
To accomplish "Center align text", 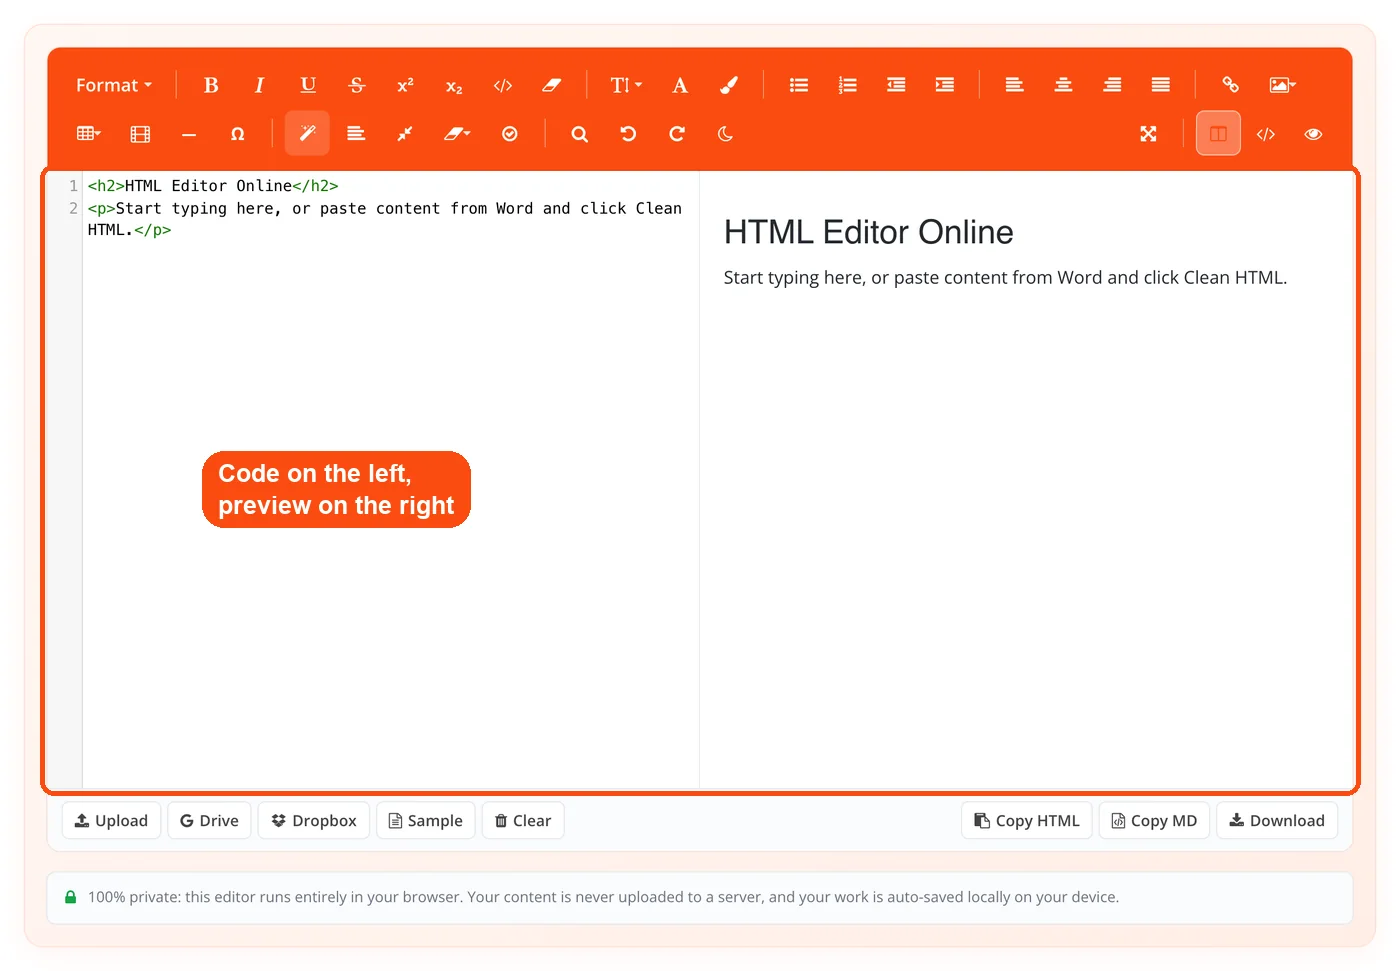I will click(1063, 85).
